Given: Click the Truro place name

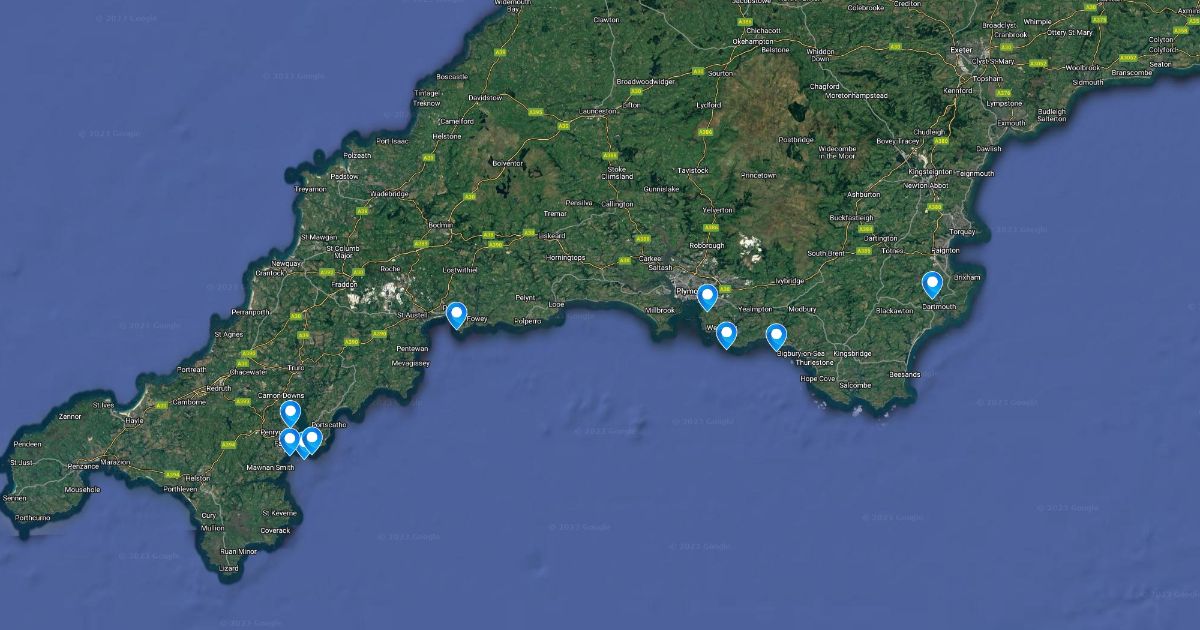Looking at the screenshot, I should 295,368.
